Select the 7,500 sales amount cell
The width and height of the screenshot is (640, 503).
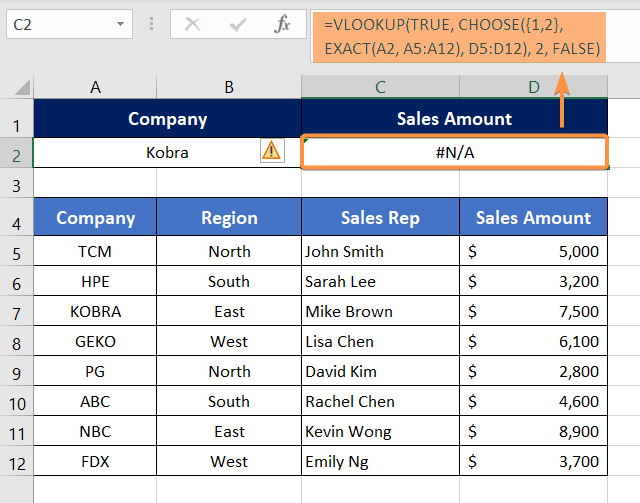533,311
